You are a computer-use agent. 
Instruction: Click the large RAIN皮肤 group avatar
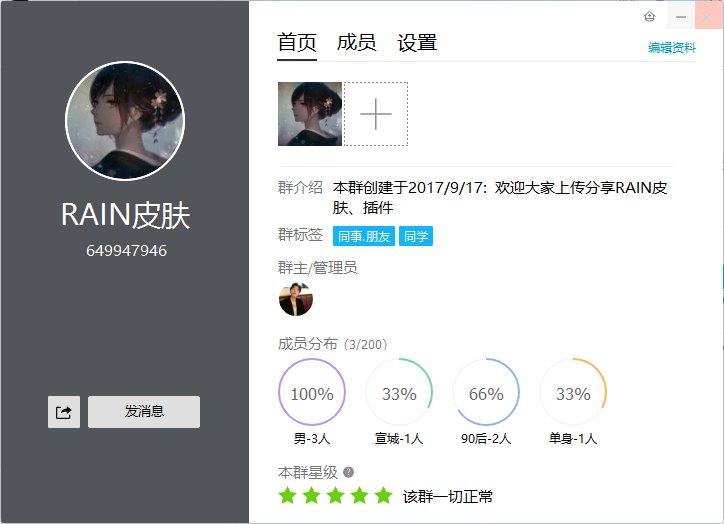click(125, 120)
